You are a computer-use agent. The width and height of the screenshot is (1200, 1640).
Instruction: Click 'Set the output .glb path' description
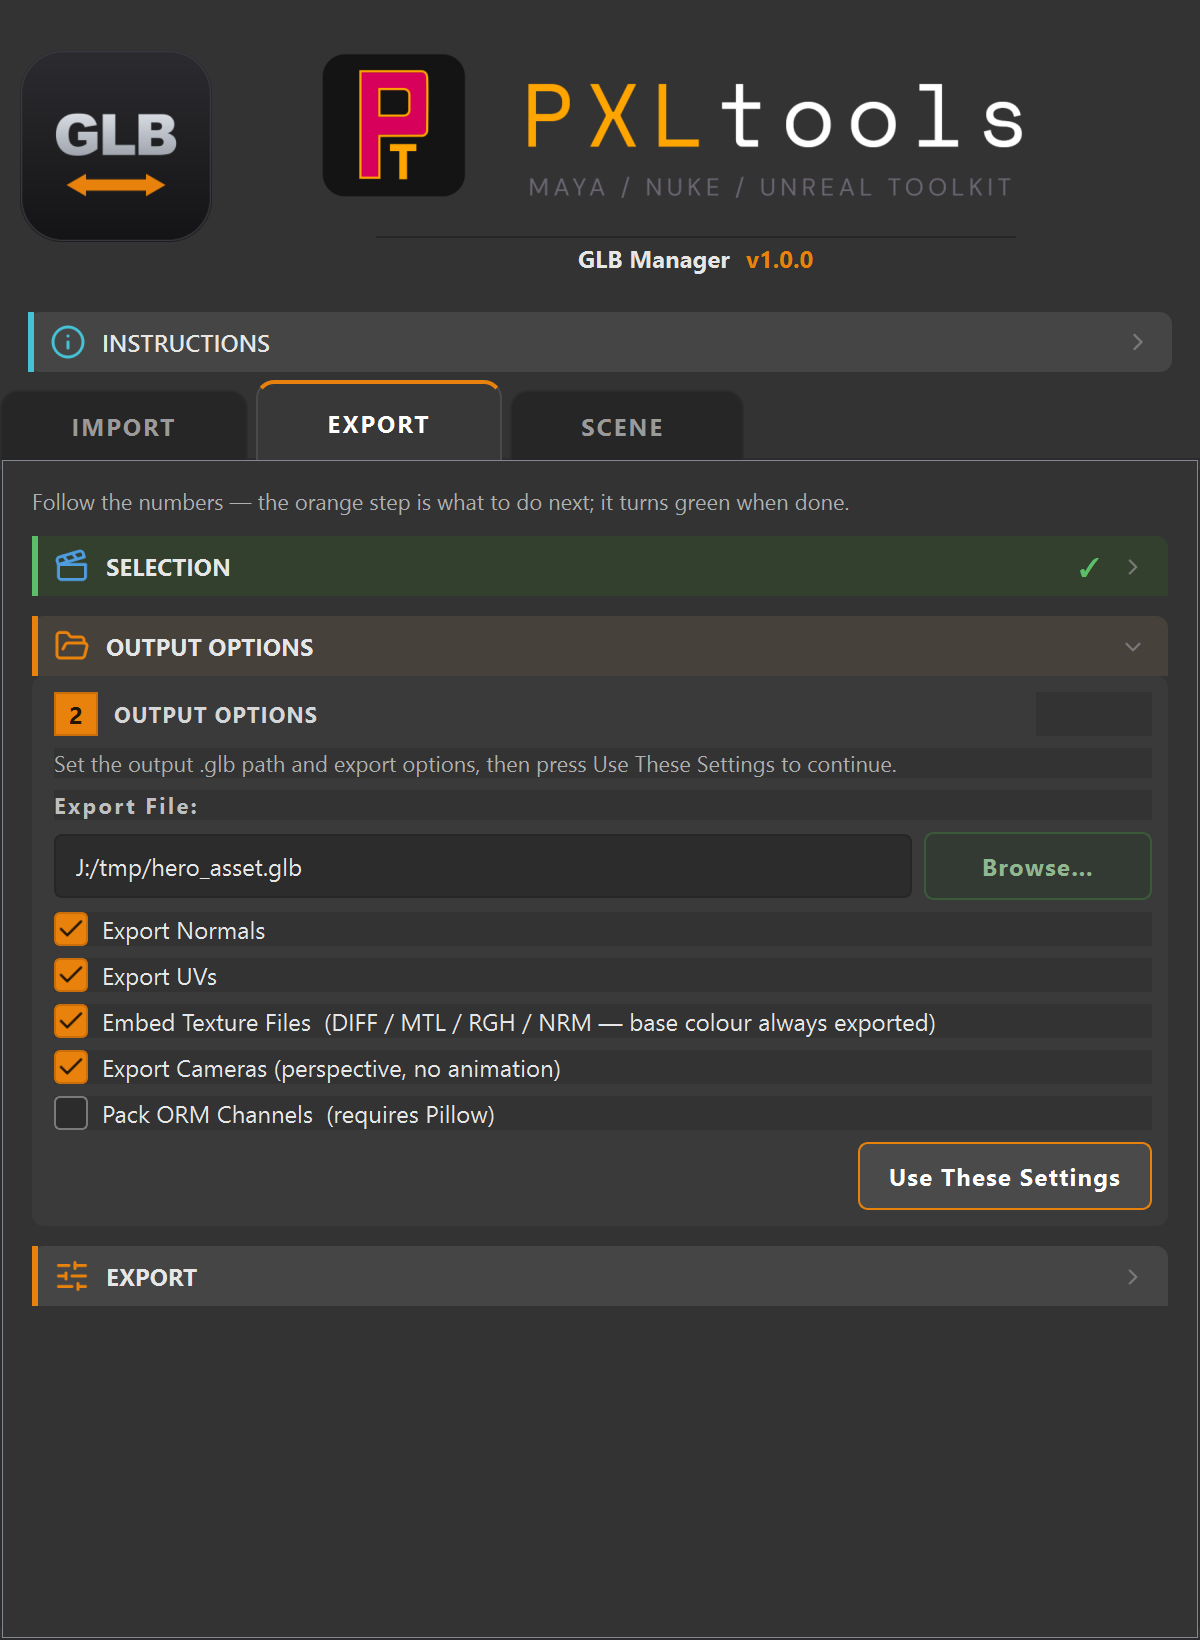point(475,764)
